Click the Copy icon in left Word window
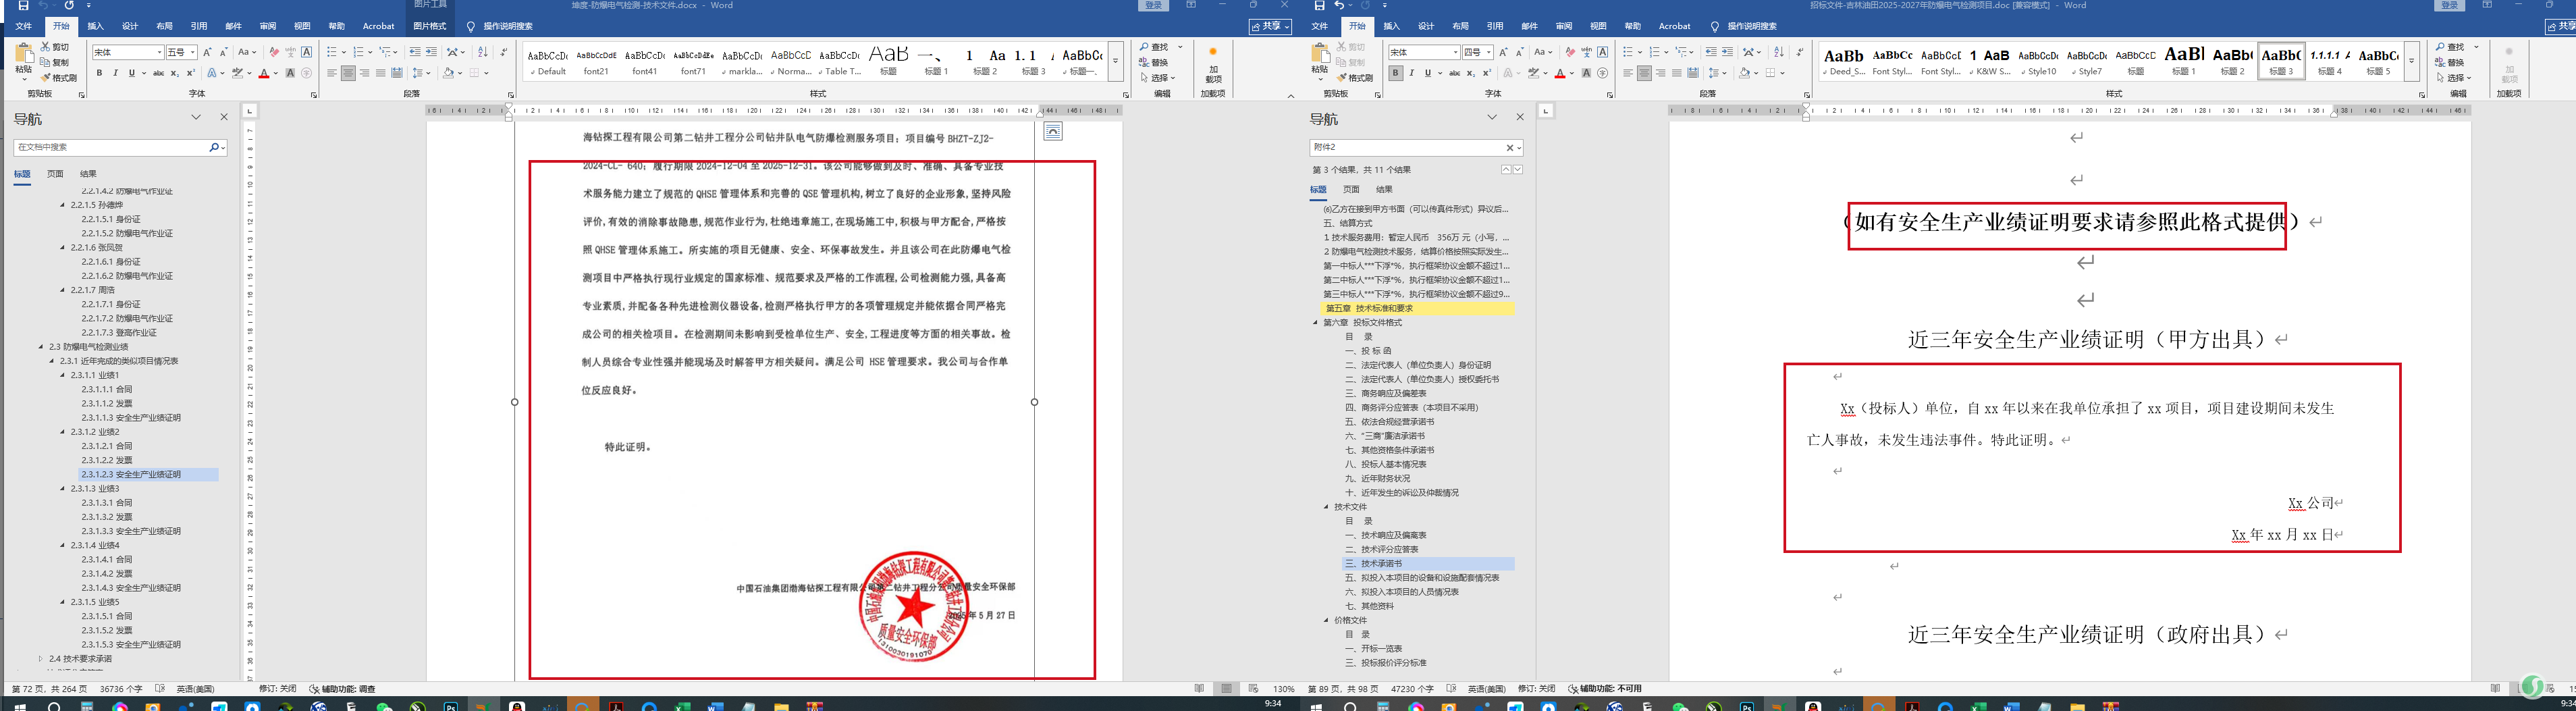The height and width of the screenshot is (711, 2576). coord(46,62)
